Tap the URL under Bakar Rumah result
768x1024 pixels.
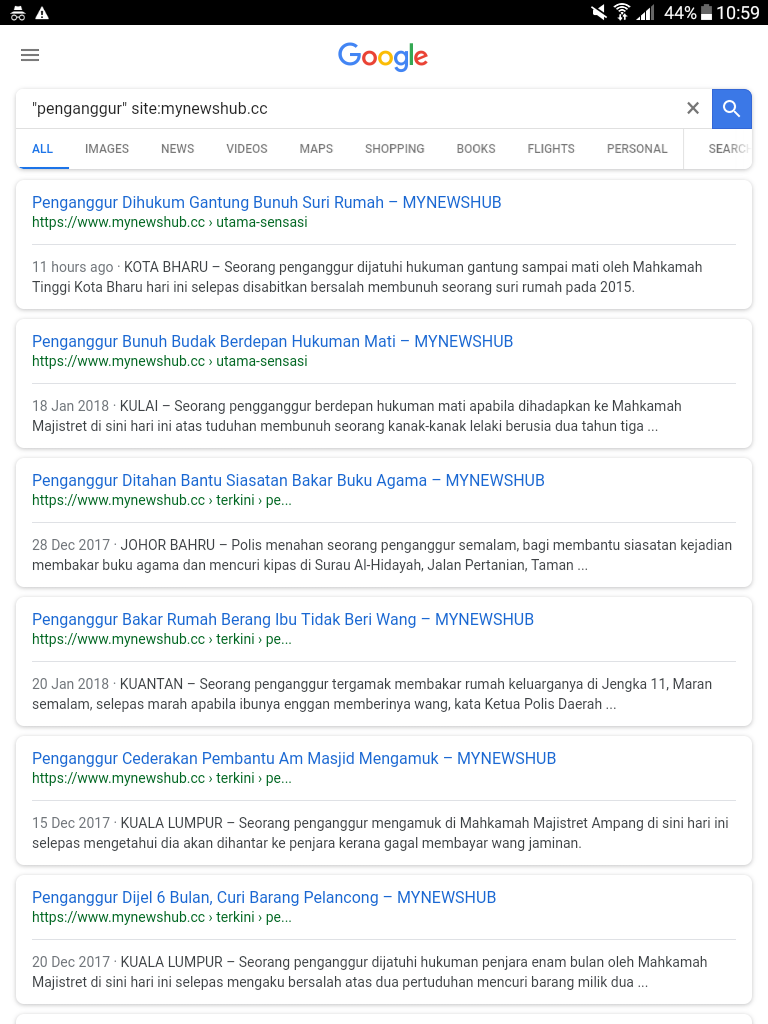tap(162, 639)
